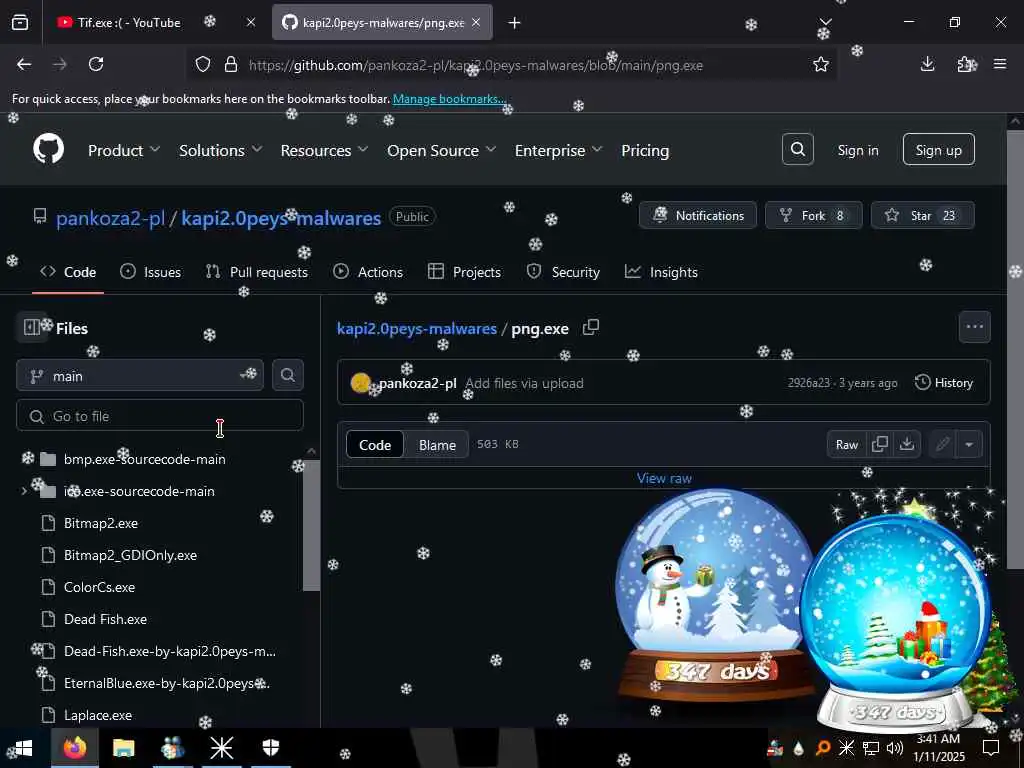Click the padlock site information icon
Viewport: 1024px width, 768px height.
coord(231,64)
